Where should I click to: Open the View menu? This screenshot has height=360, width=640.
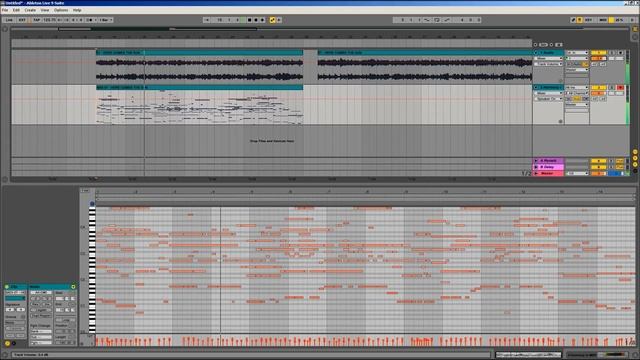click(45, 10)
